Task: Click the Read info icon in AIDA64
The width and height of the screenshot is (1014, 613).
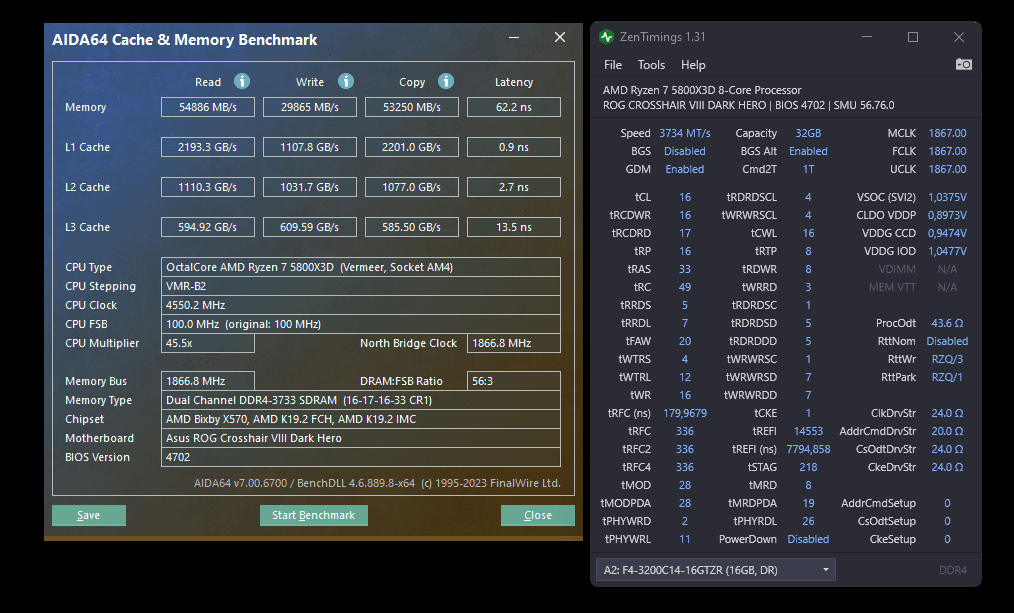Action: click(242, 81)
